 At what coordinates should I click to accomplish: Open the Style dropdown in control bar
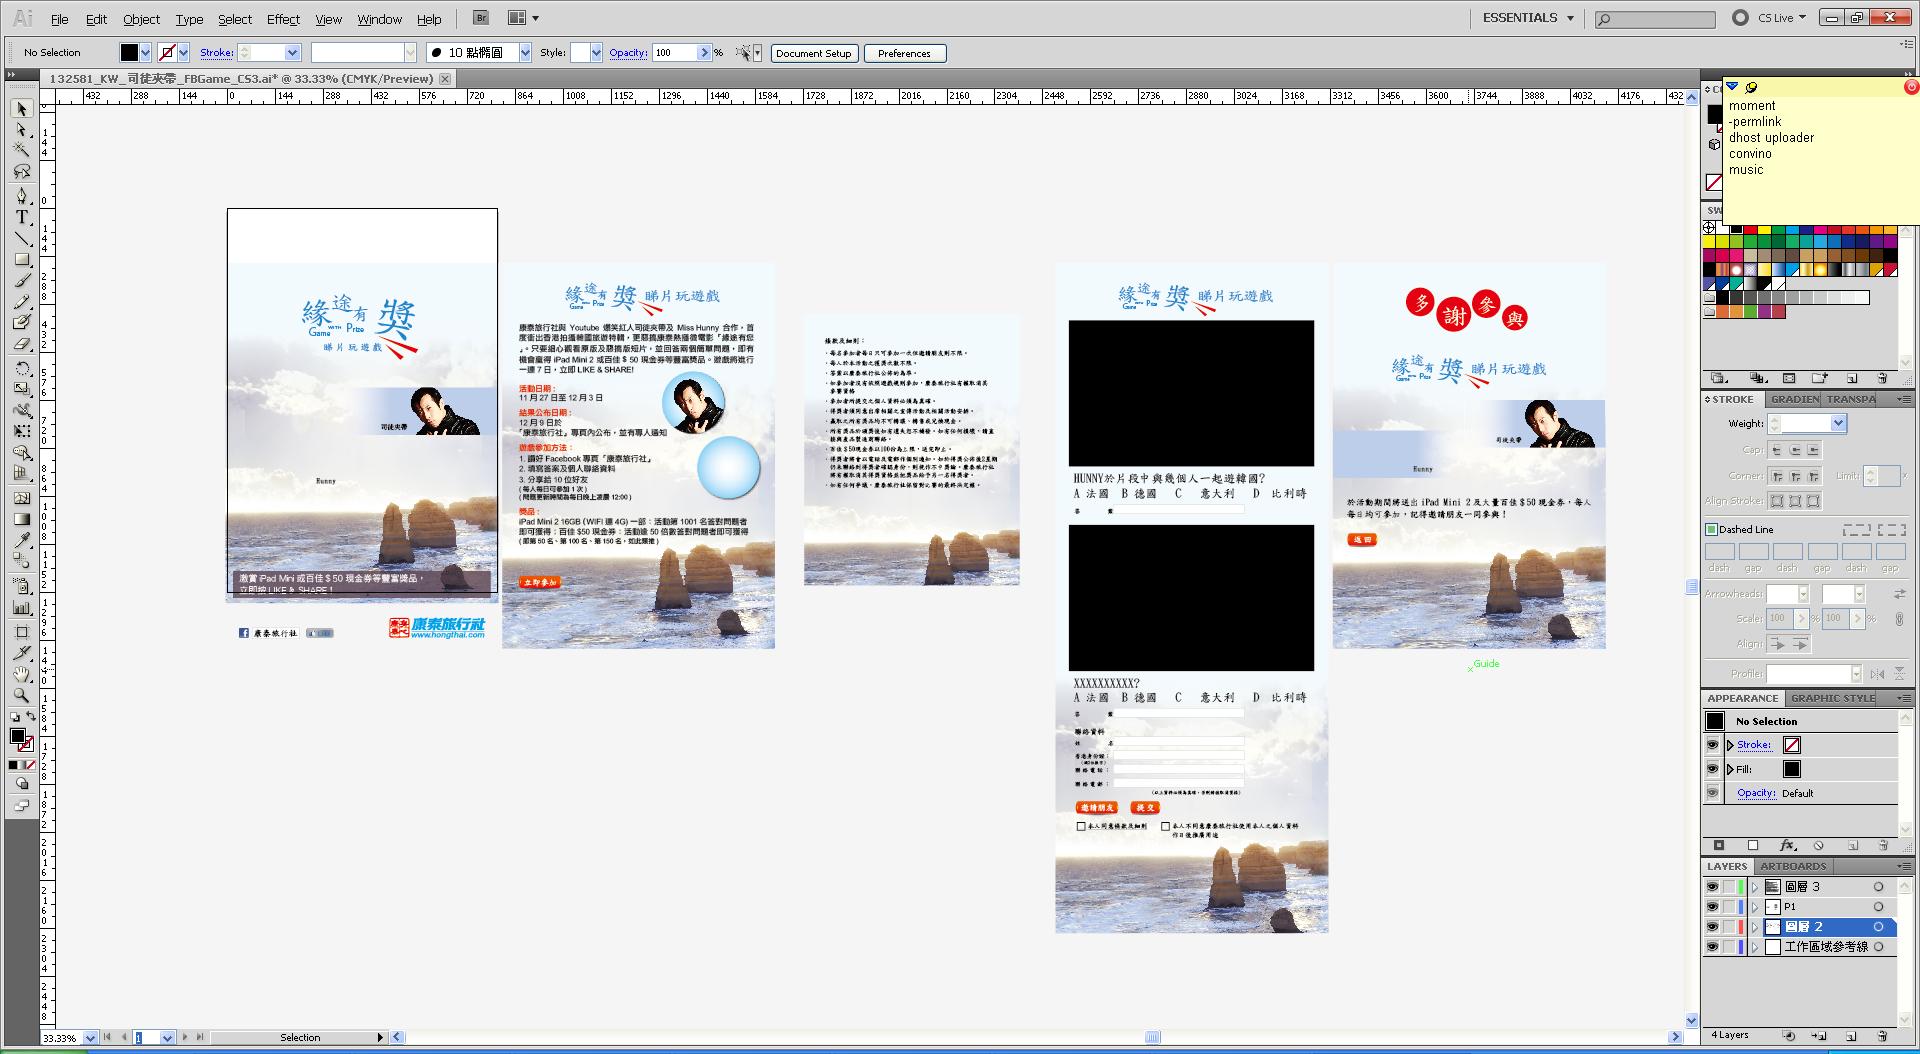[597, 53]
